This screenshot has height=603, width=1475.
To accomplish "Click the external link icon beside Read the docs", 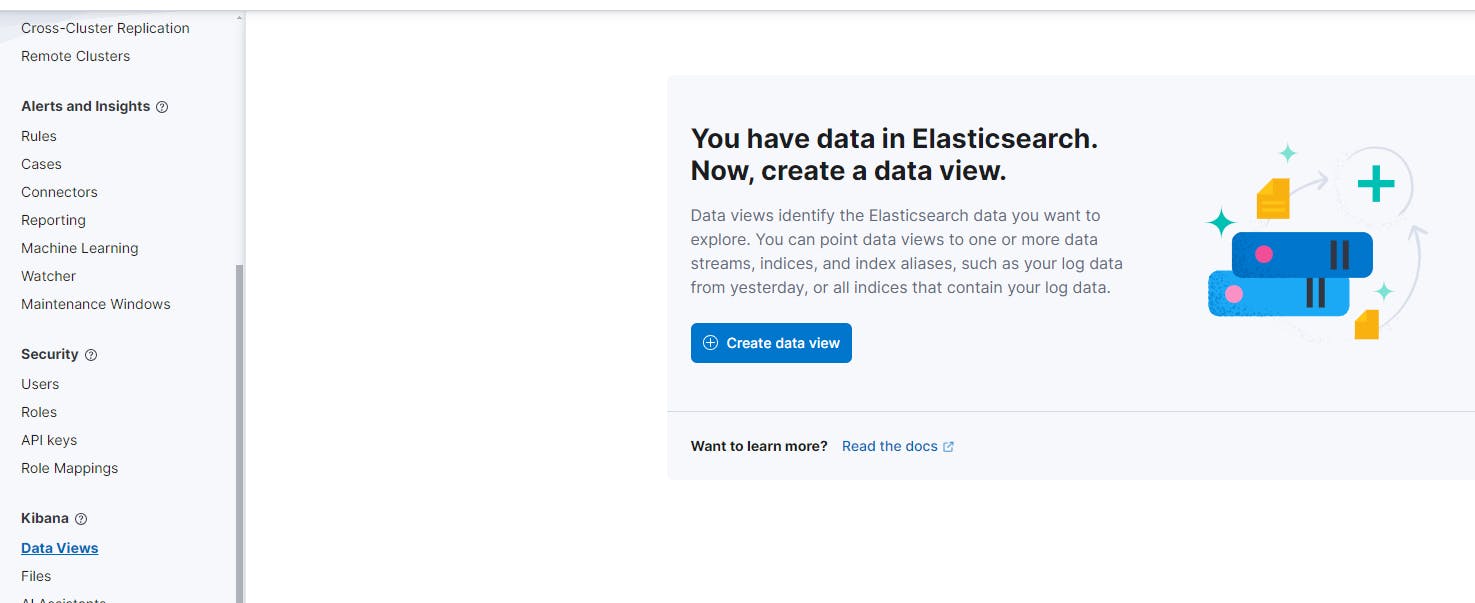I will (948, 447).
